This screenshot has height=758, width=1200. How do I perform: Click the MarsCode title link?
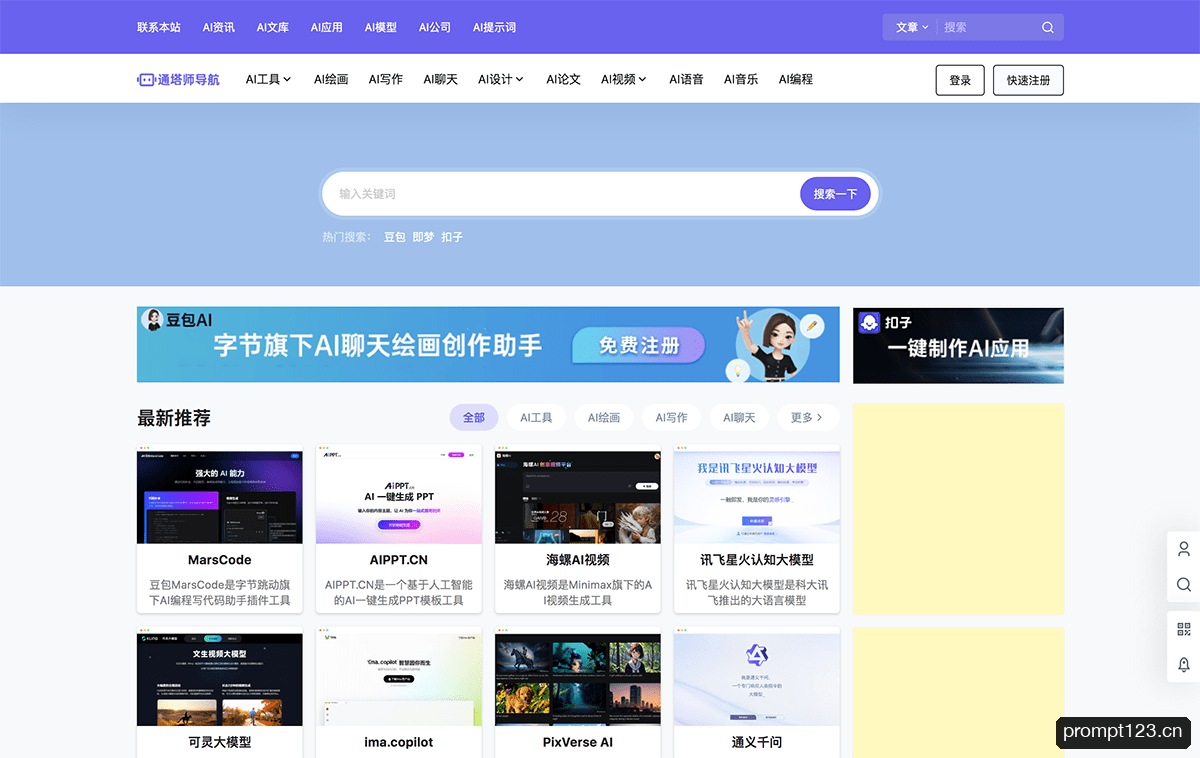pyautogui.click(x=220, y=560)
